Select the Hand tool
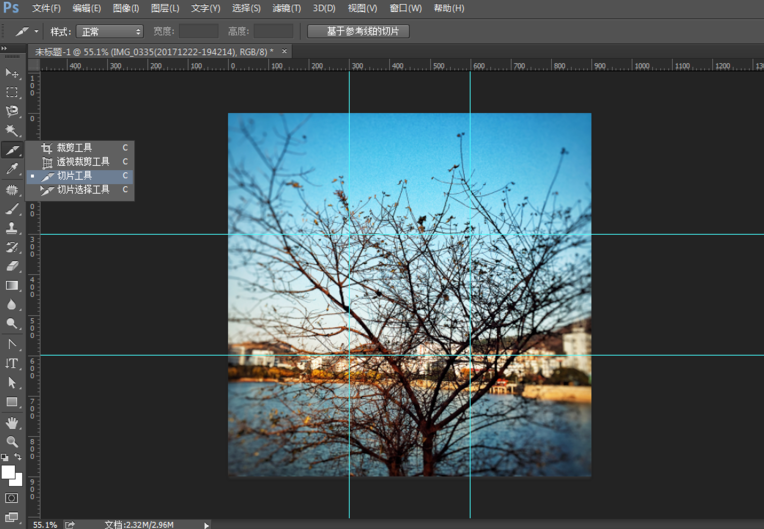This screenshot has height=529, width=764. tap(12, 422)
